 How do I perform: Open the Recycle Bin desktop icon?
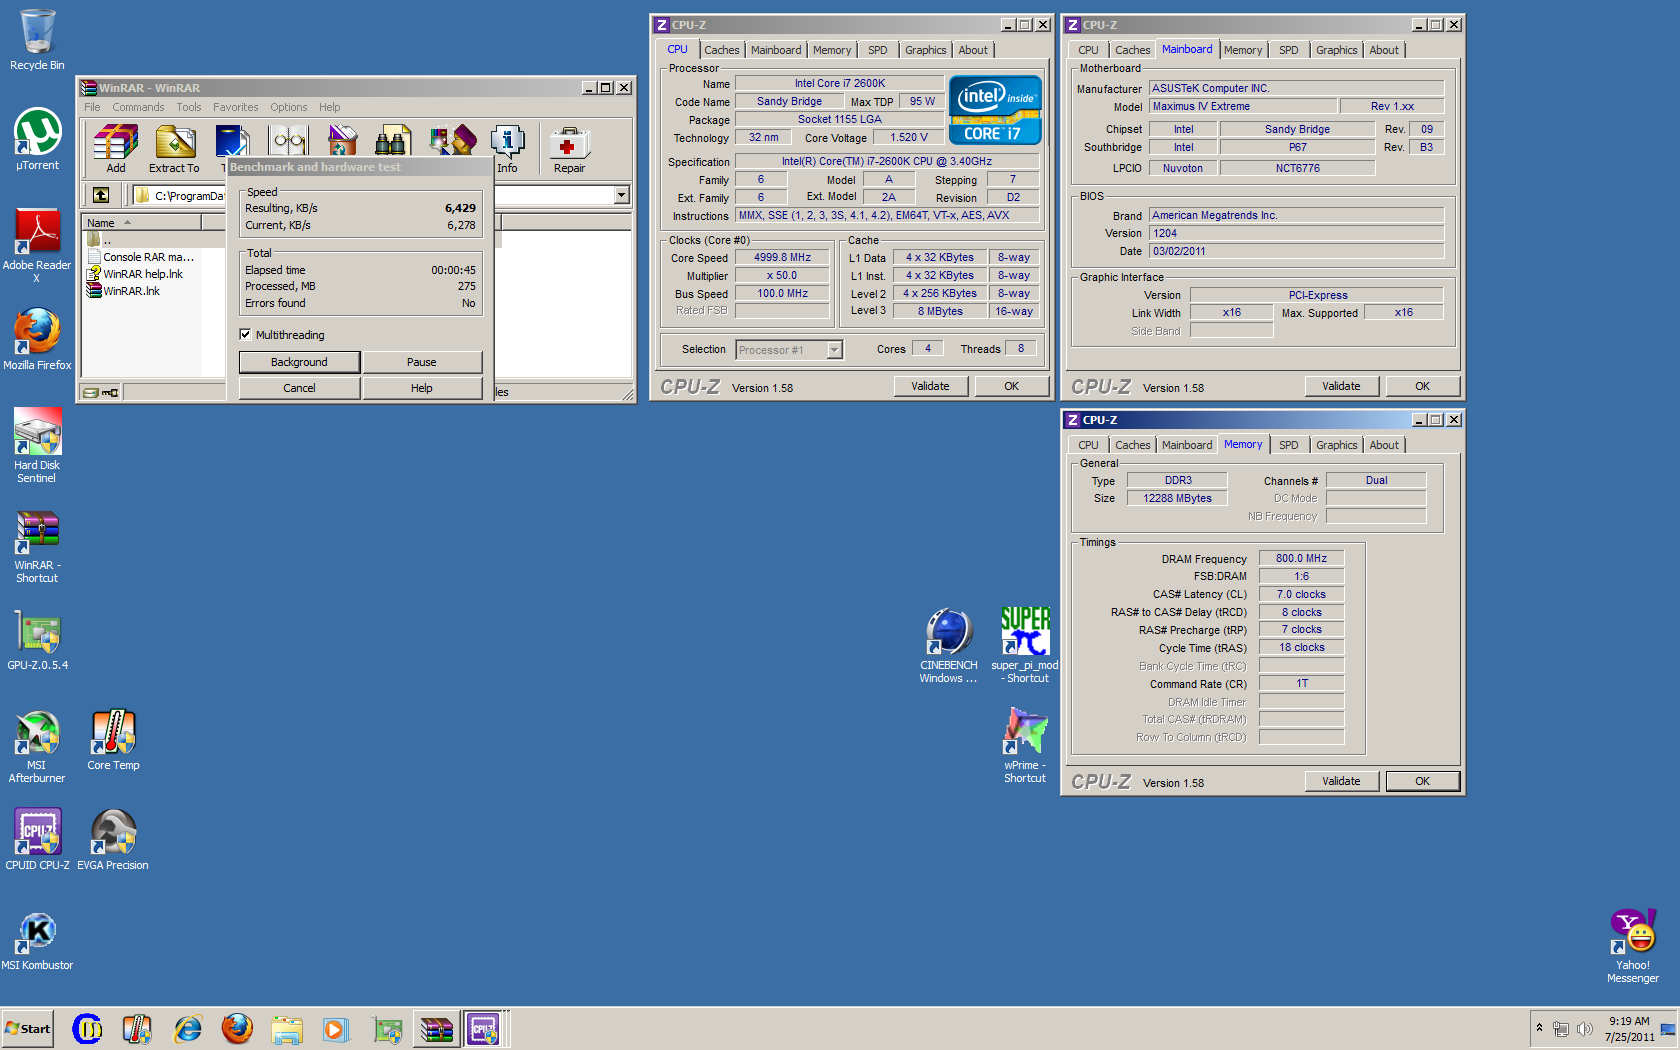[x=37, y=40]
